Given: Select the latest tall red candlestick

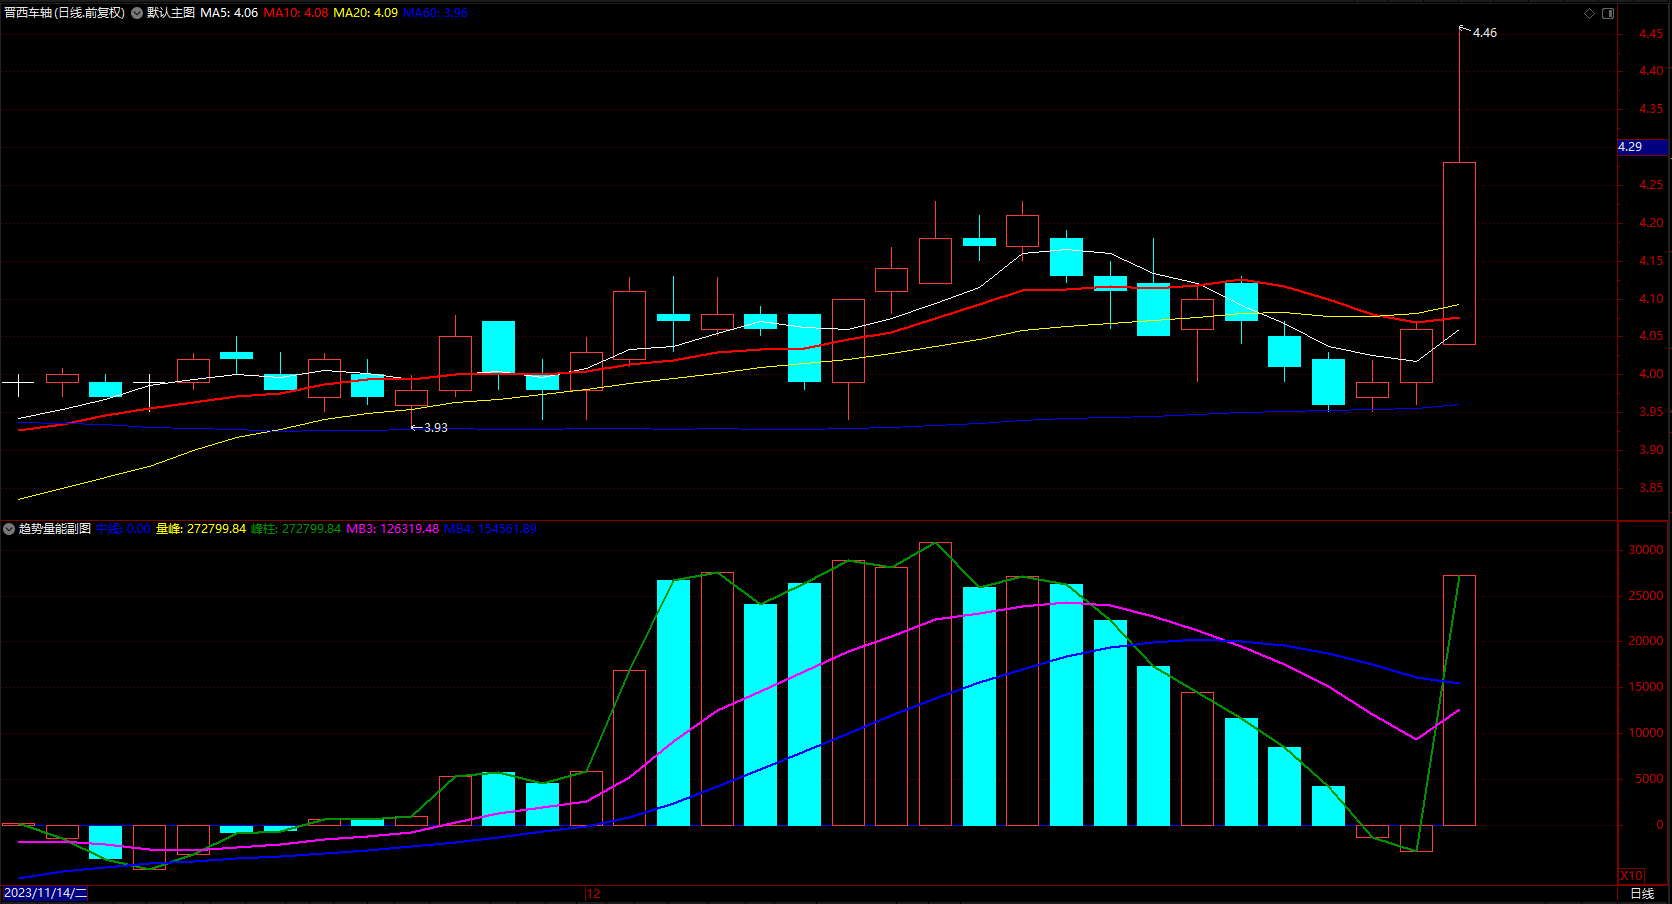Looking at the screenshot, I should point(1459,253).
